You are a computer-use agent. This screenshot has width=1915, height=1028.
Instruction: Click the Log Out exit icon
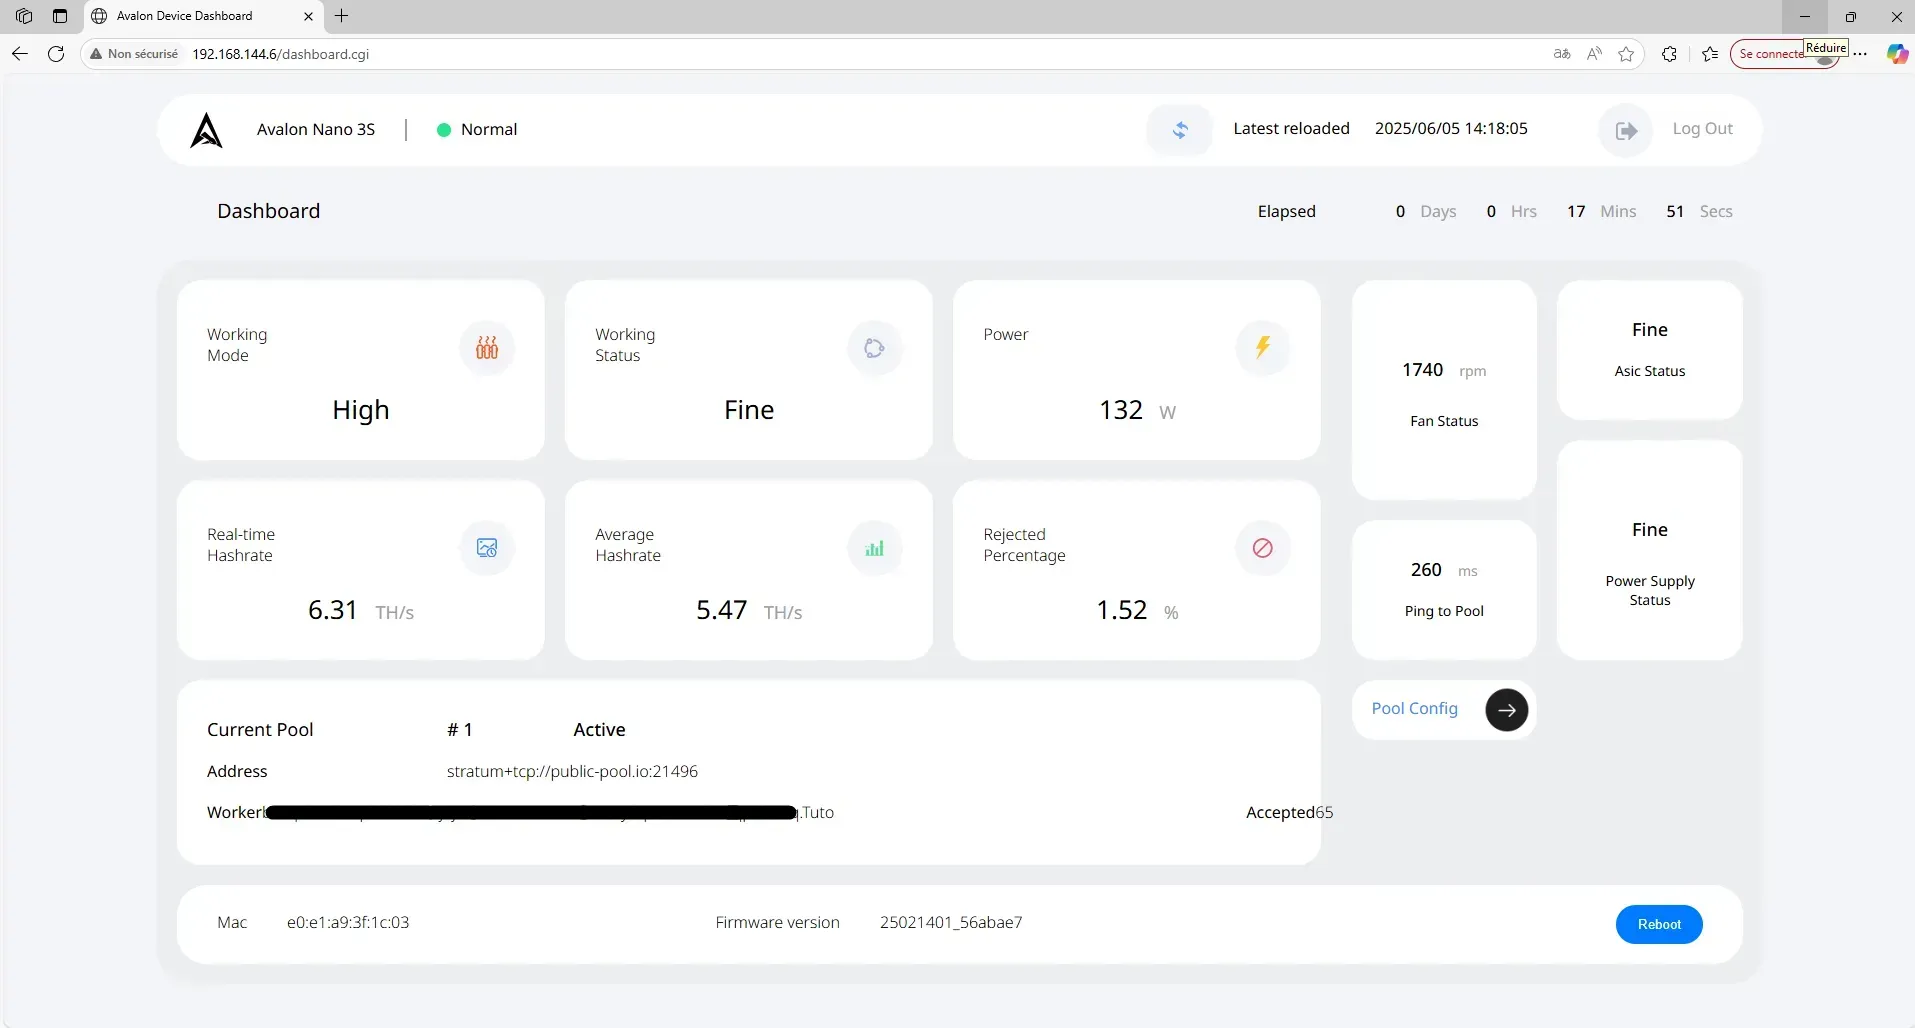[x=1626, y=130]
